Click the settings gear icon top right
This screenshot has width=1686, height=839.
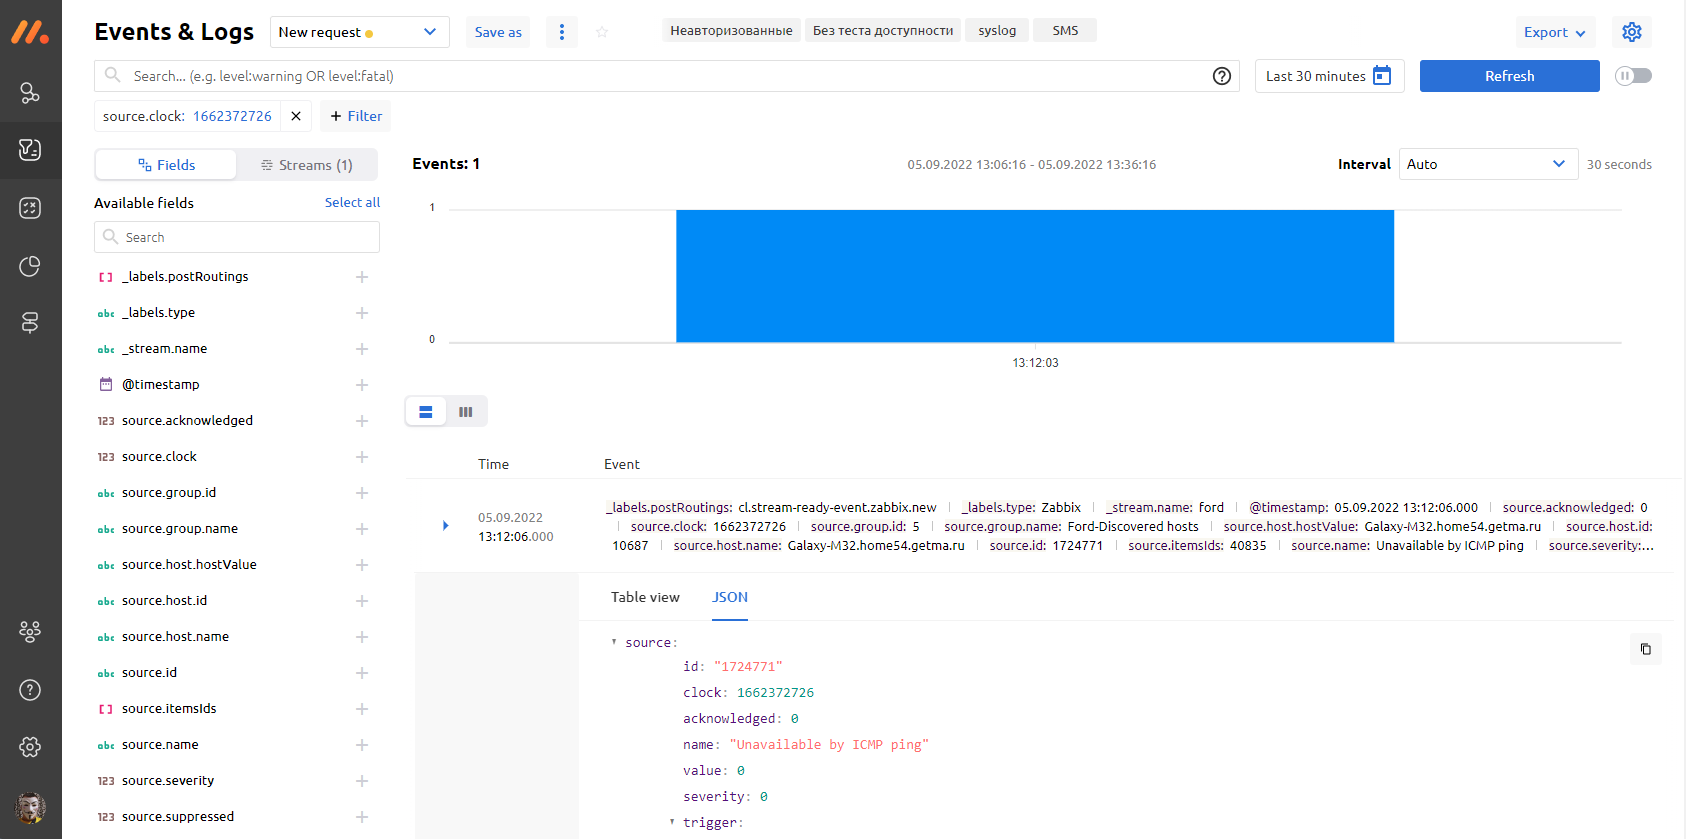tap(1631, 32)
